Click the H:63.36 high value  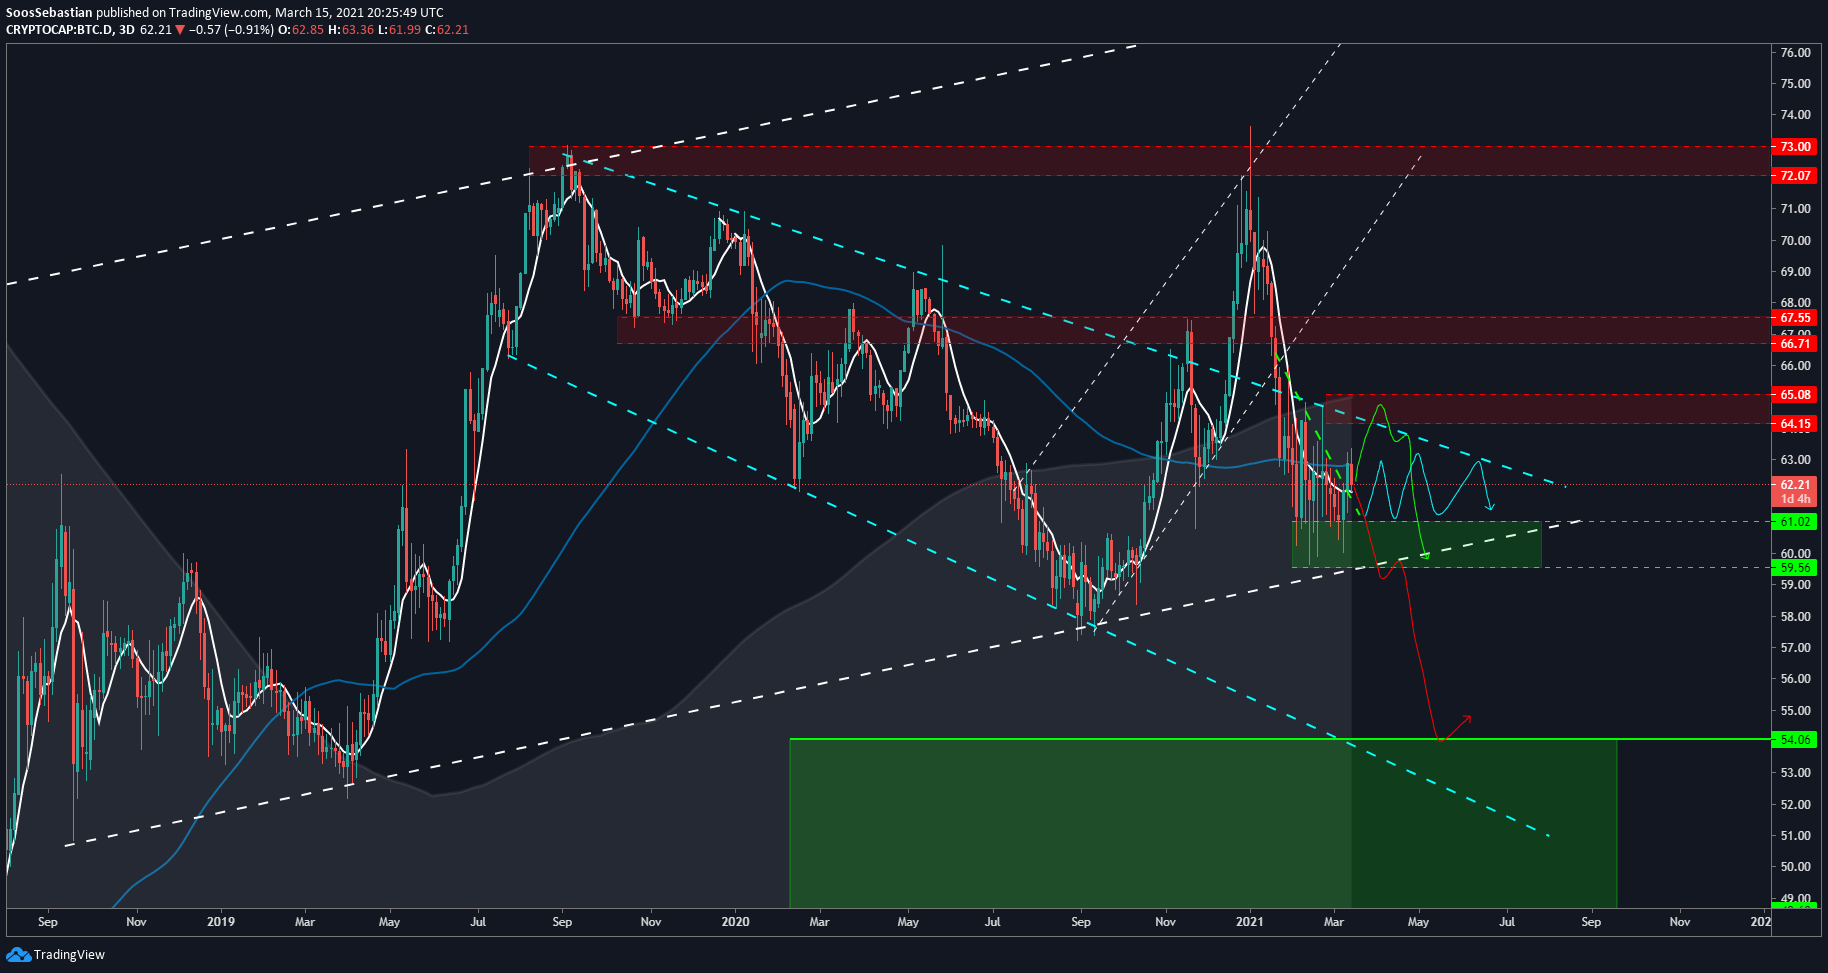point(351,30)
